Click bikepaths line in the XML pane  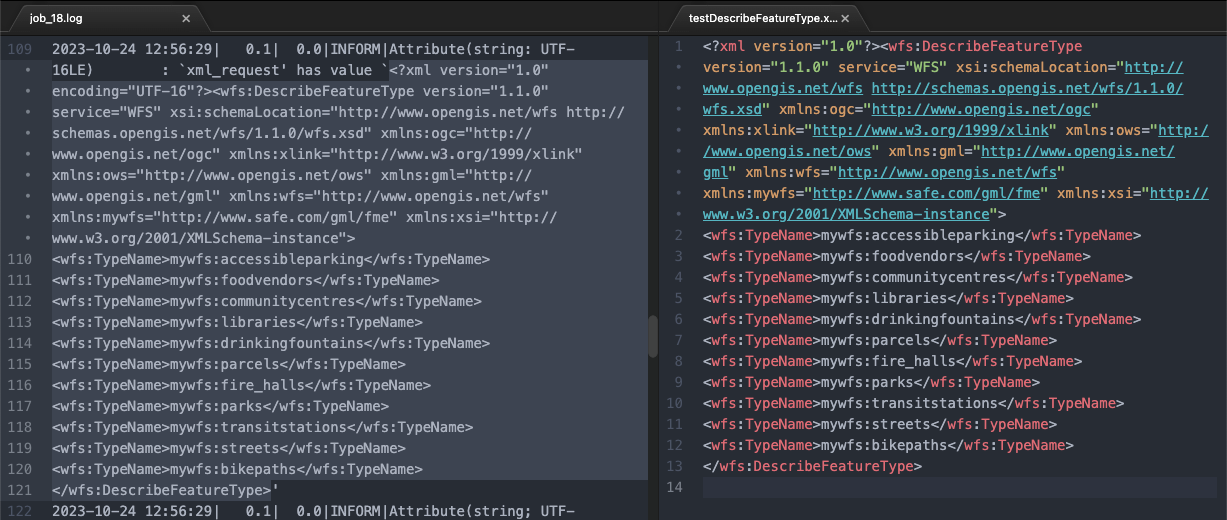[x=888, y=445]
